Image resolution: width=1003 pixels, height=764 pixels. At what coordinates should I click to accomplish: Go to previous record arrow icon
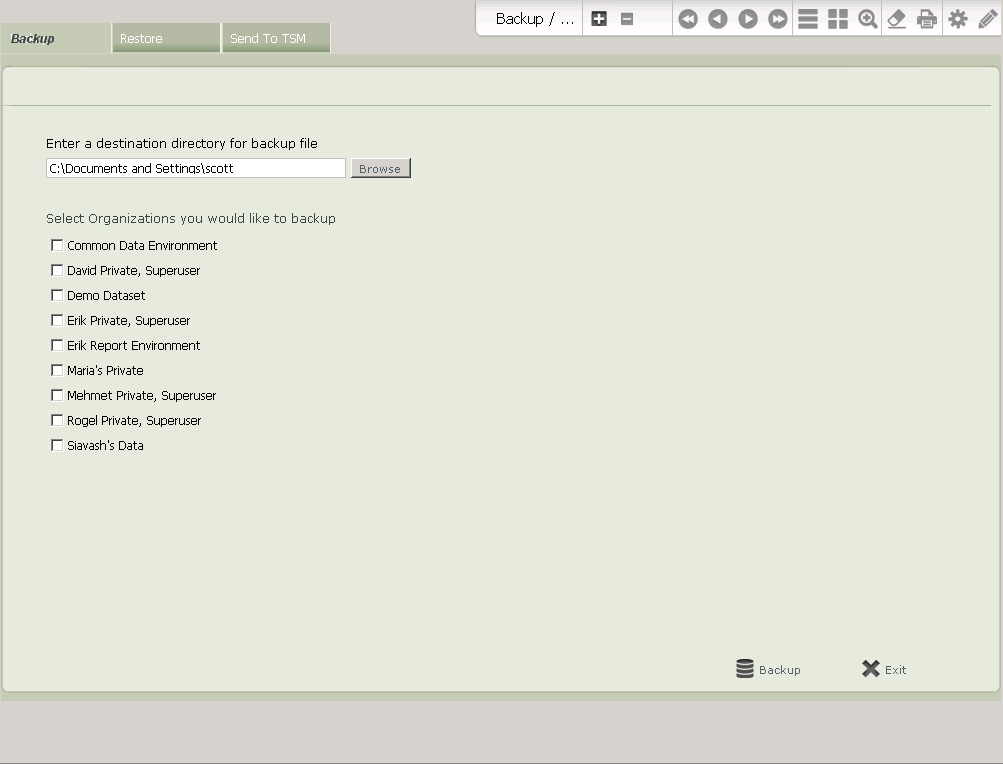[718, 19]
